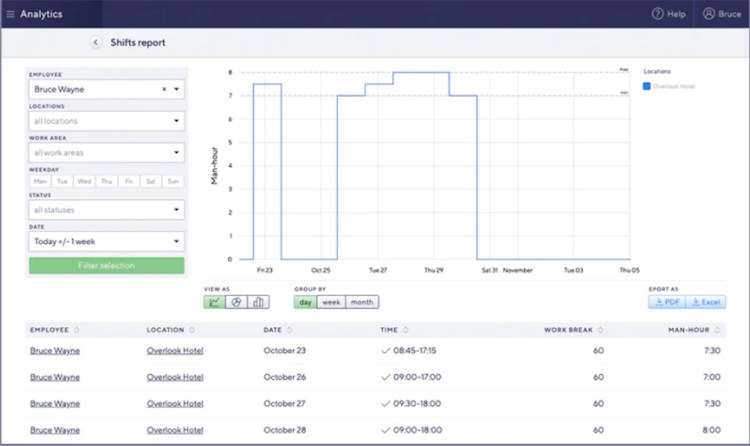Toggle the Mon weekday filter
750x446 pixels.
coord(40,181)
